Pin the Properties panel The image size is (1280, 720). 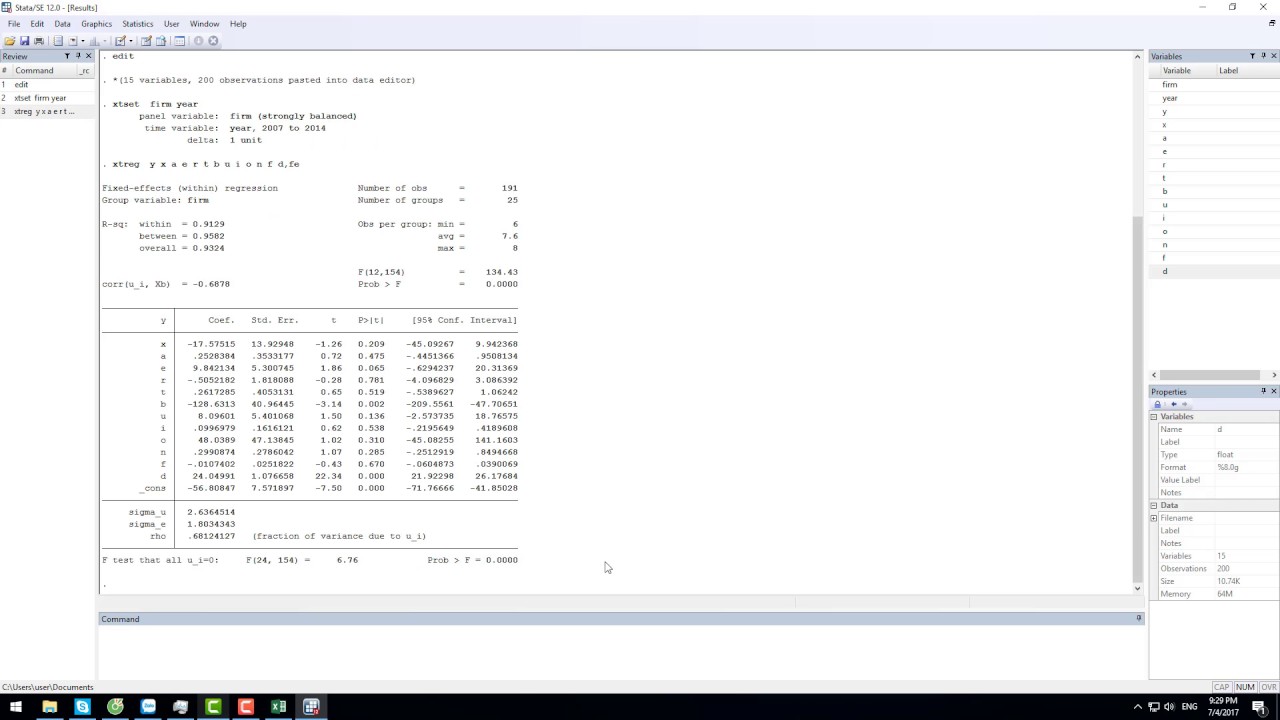point(1263,391)
